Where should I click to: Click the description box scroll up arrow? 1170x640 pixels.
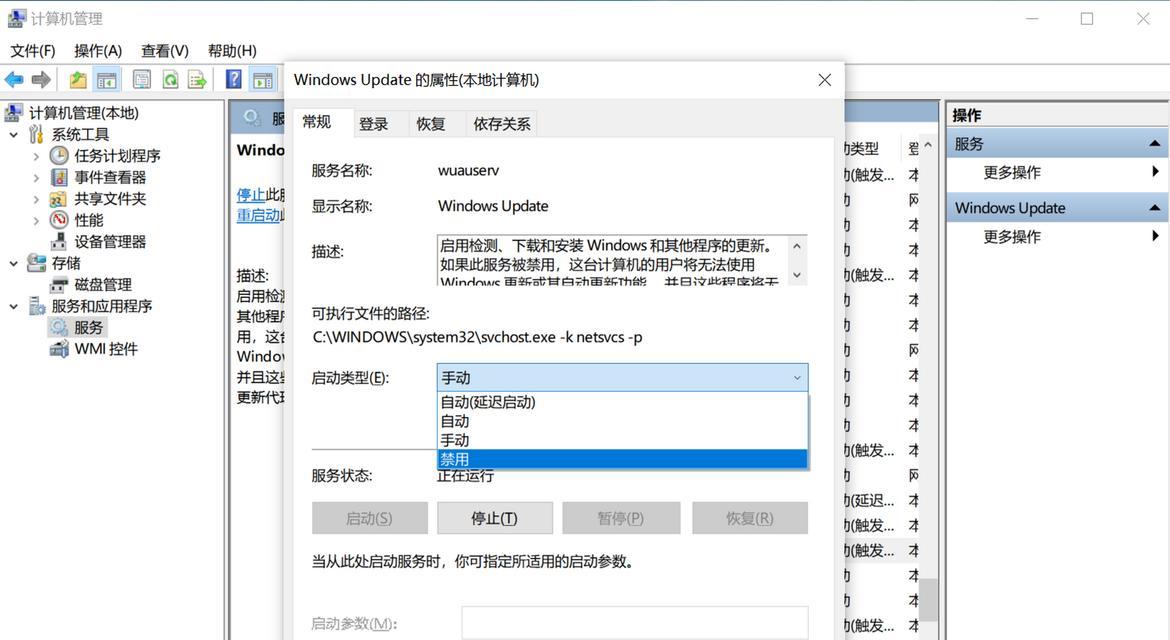click(797, 245)
